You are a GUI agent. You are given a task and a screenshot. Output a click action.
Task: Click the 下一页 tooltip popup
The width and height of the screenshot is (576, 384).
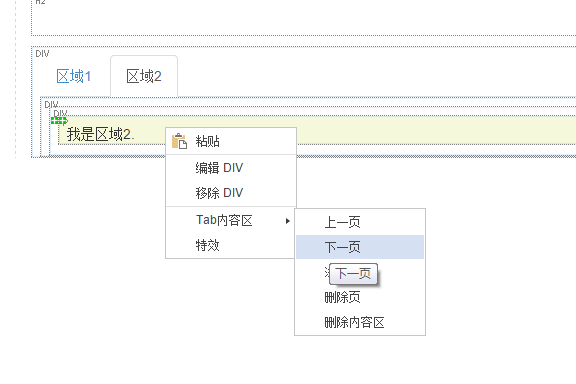click(353, 274)
